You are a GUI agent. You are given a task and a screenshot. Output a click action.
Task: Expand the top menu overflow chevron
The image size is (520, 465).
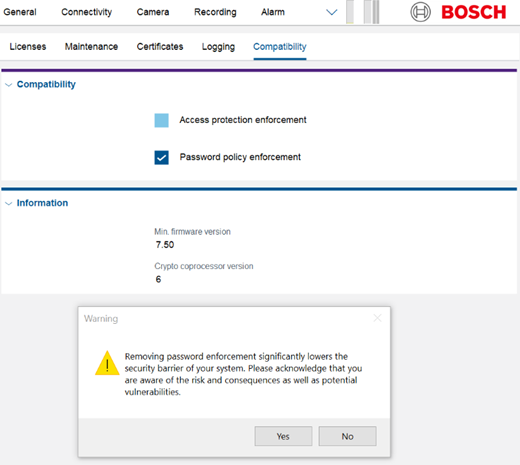(x=331, y=12)
